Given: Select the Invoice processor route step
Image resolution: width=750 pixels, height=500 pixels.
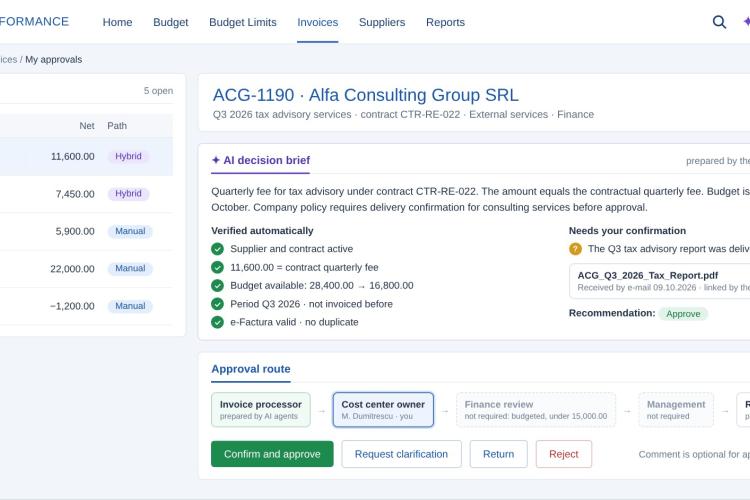Looking at the screenshot, I should [x=261, y=410].
